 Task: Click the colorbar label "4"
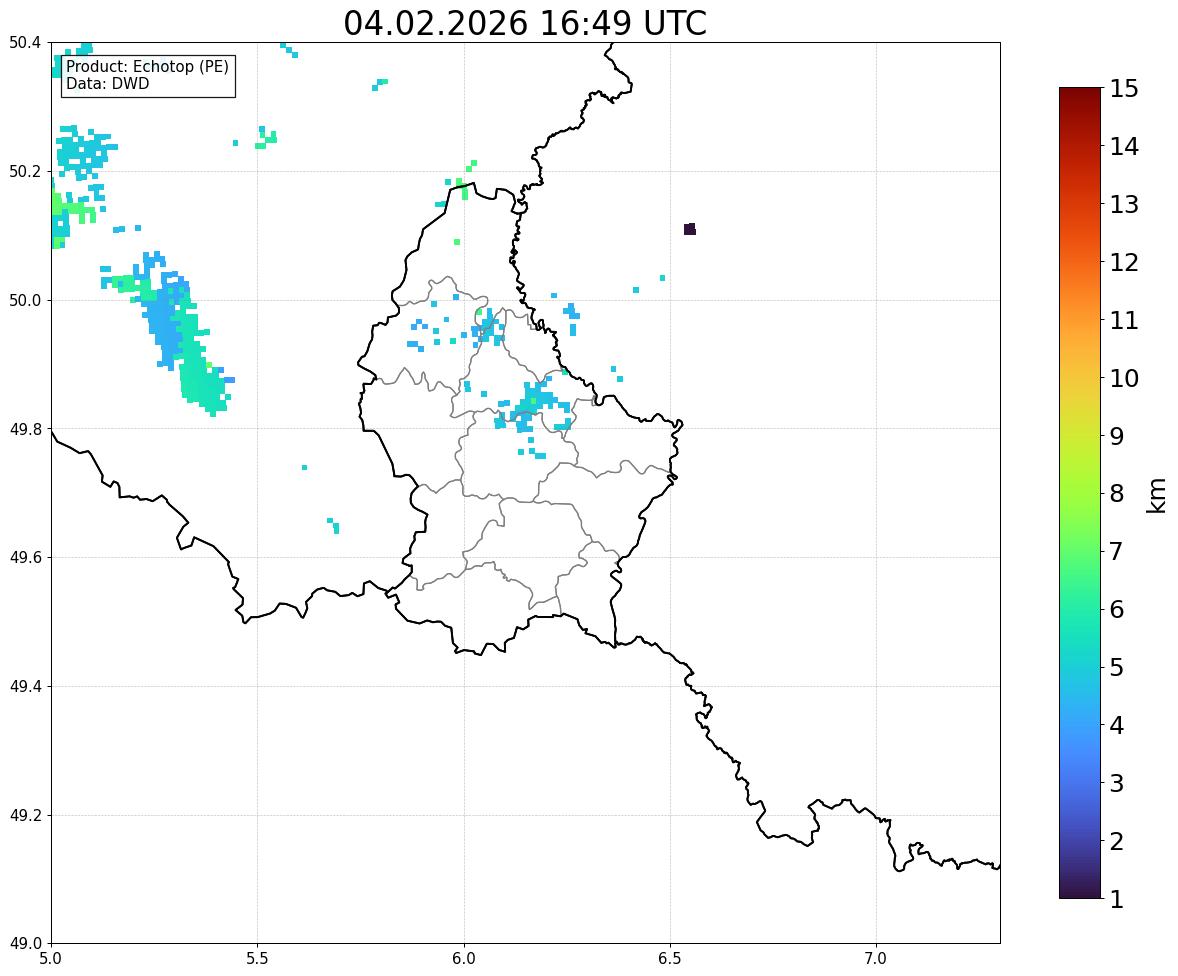(1116, 725)
